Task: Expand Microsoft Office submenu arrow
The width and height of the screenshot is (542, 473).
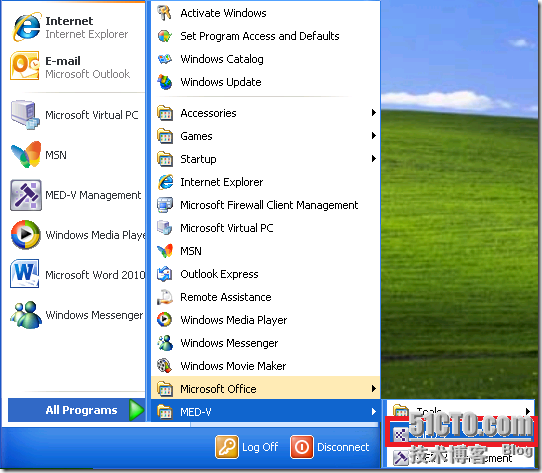Action: click(373, 389)
